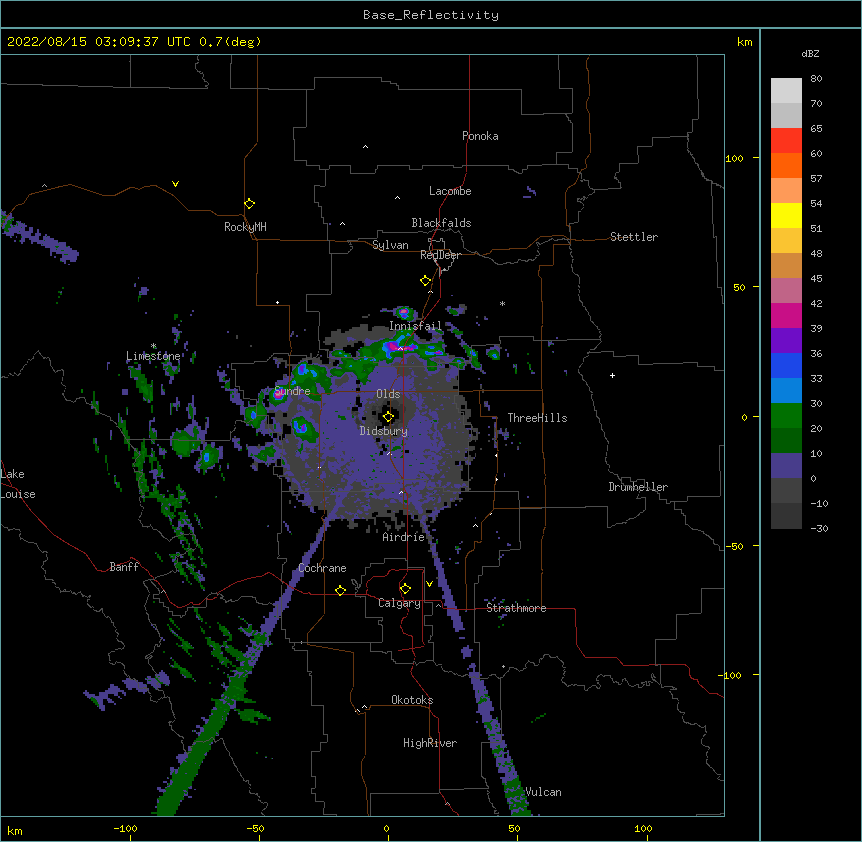Click the -50 tick label on the vertical axis

[x=734, y=546]
